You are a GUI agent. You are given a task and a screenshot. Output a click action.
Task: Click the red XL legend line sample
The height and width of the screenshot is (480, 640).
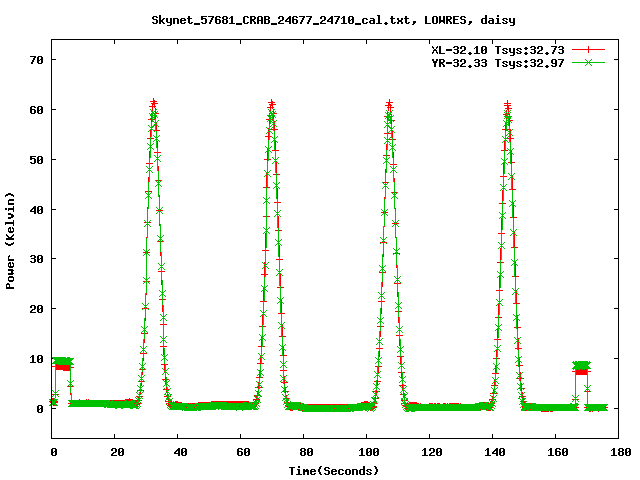click(588, 50)
